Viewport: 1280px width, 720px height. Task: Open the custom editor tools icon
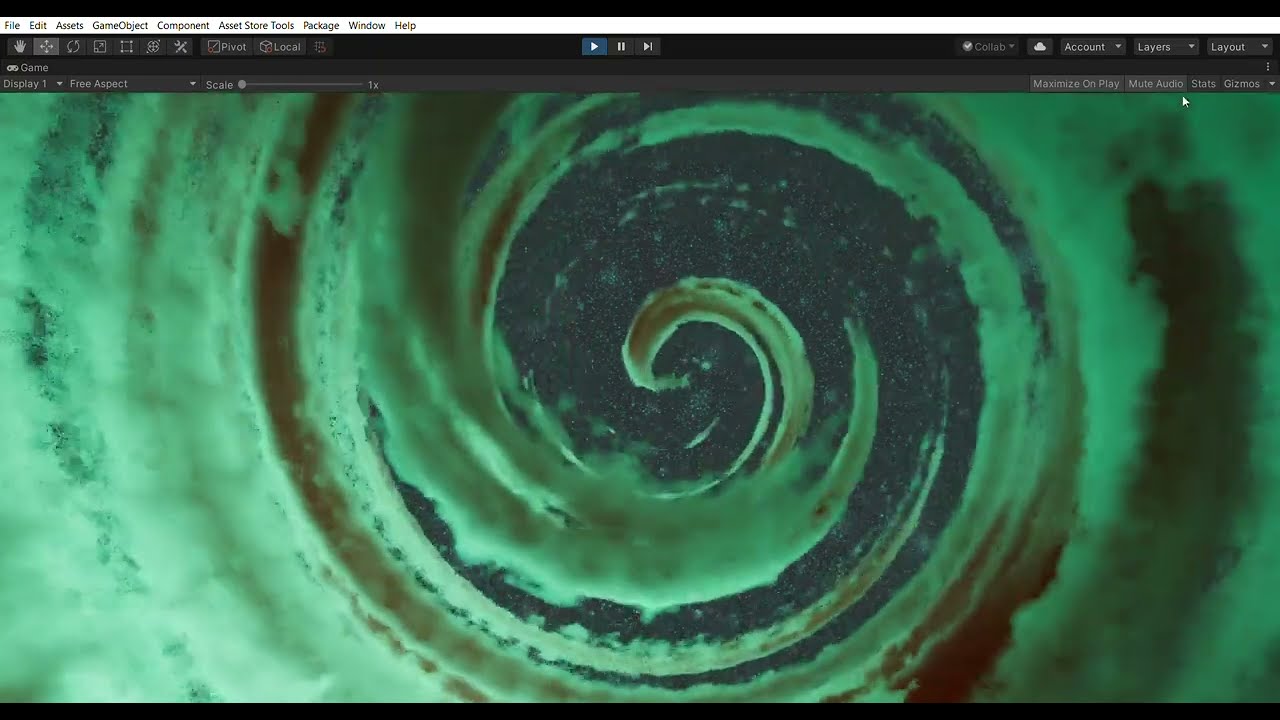pos(181,47)
